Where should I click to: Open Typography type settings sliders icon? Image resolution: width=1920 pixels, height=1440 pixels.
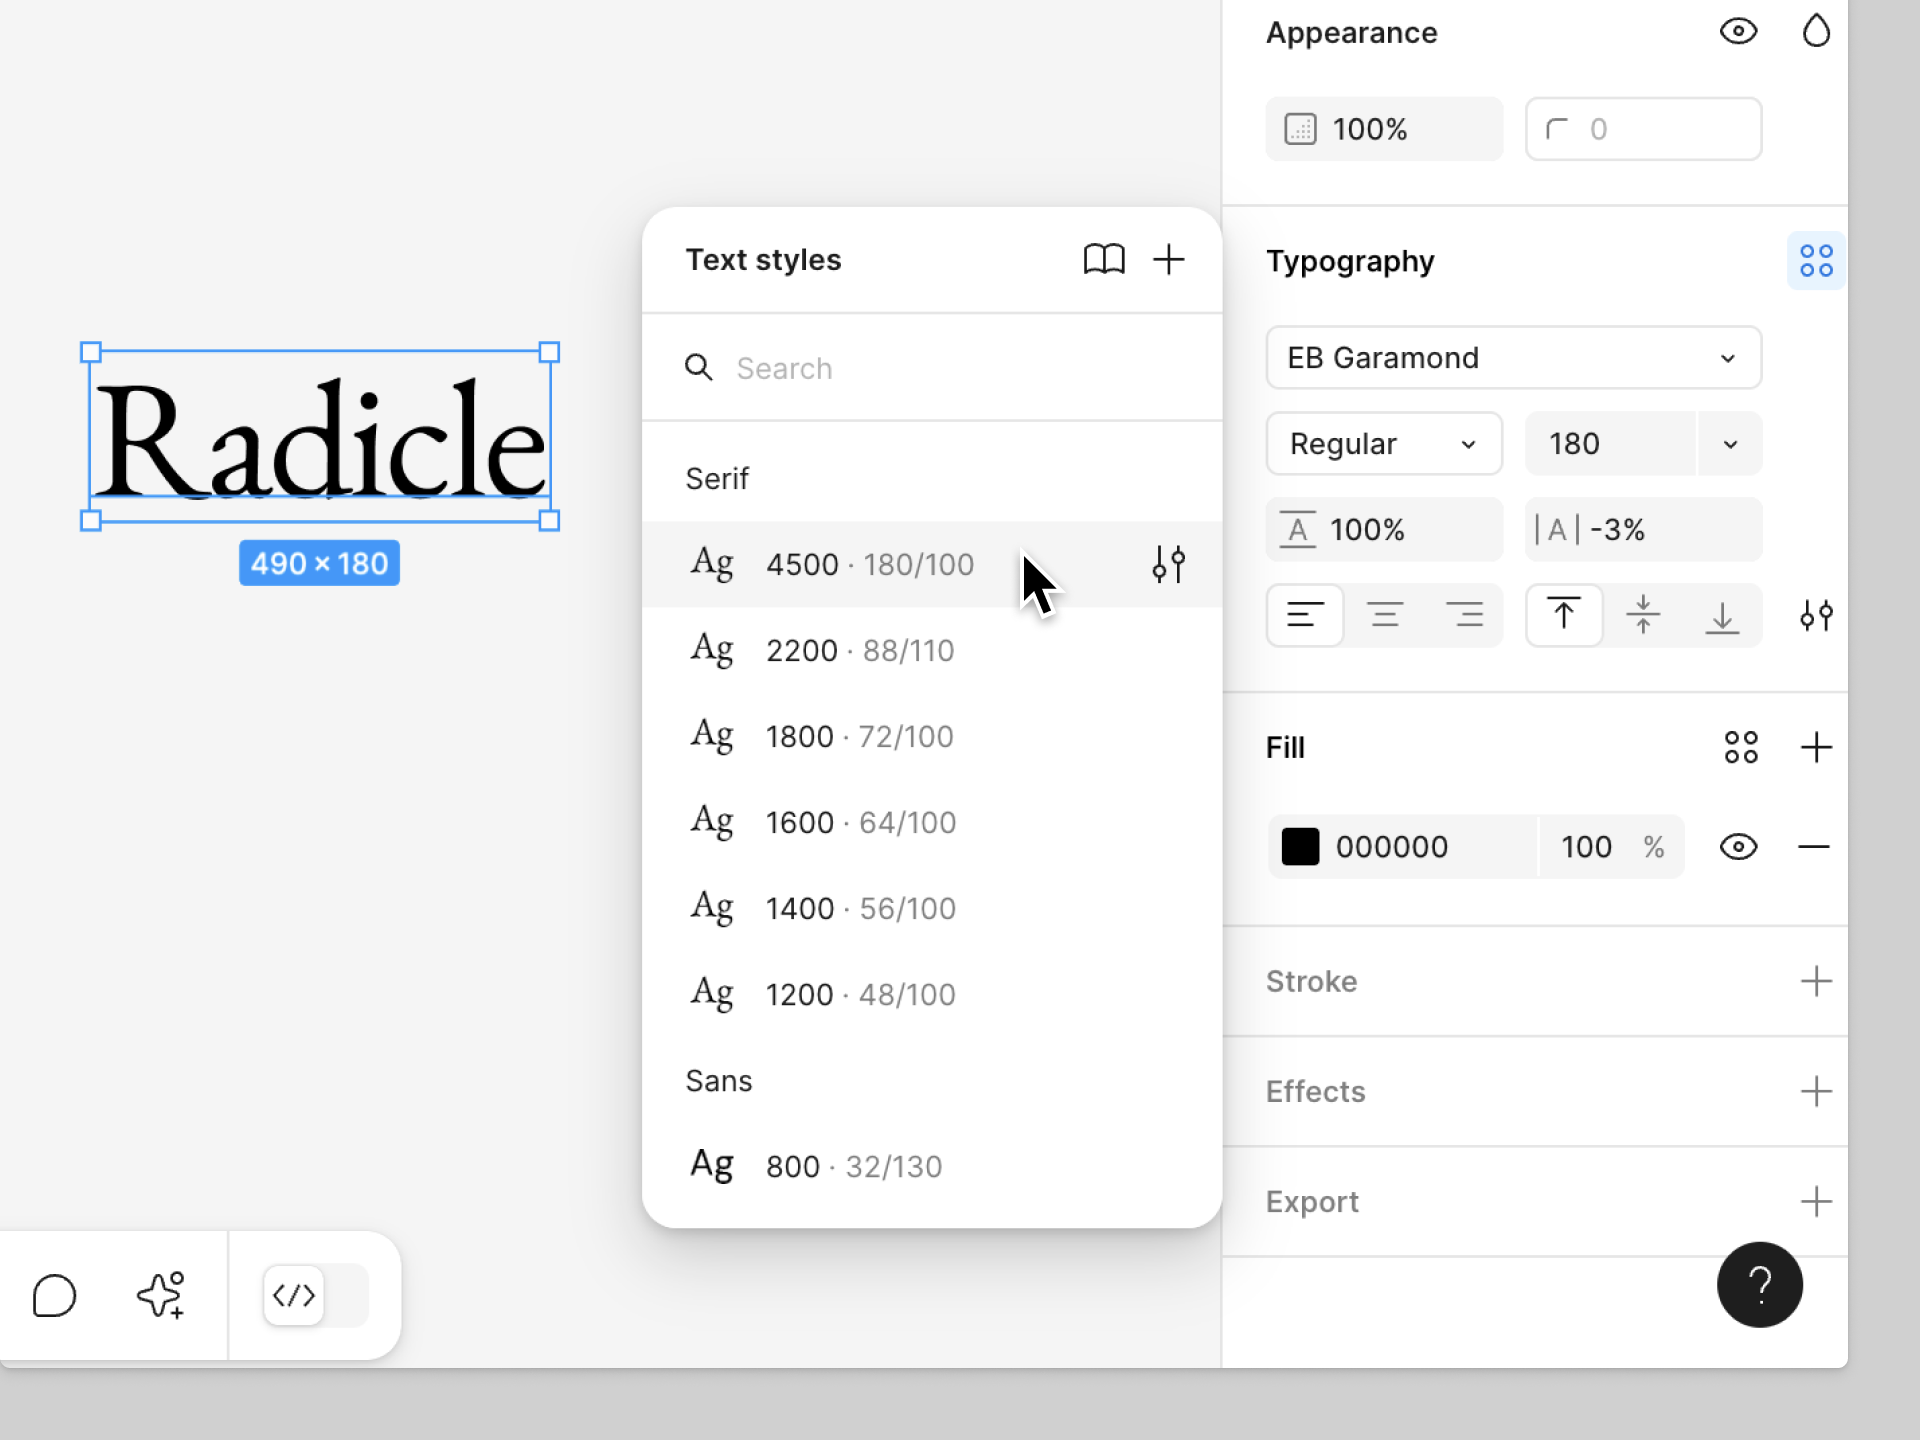click(1816, 615)
